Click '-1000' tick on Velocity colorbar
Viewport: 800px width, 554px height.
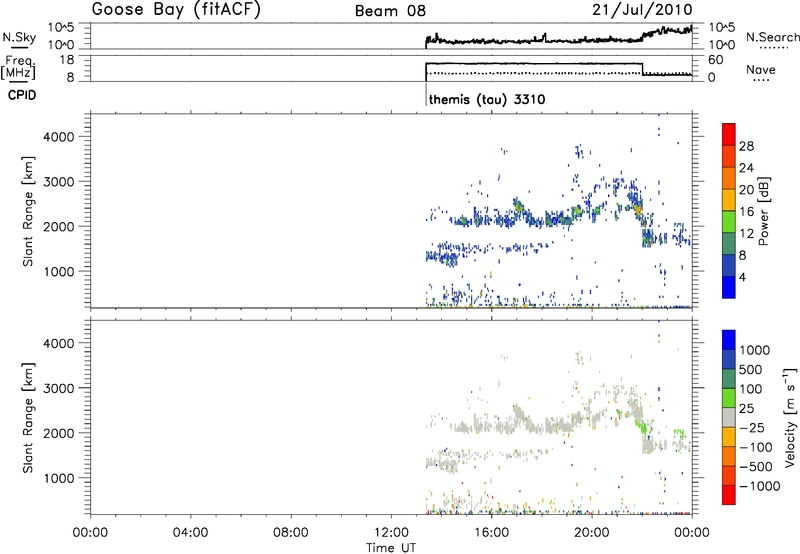point(759,486)
